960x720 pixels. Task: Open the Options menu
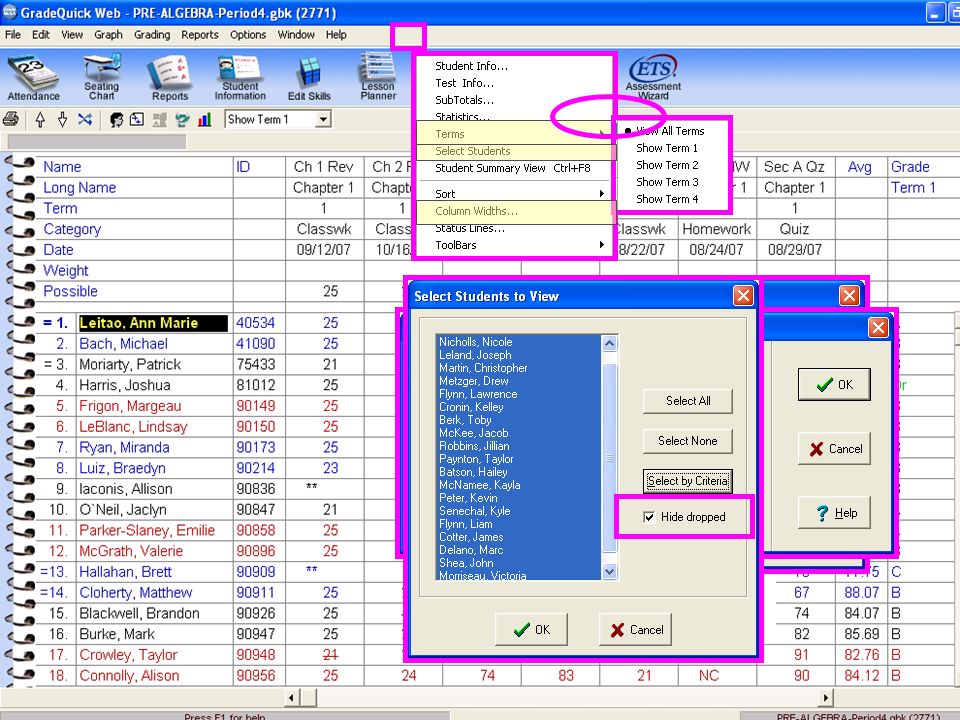pos(248,35)
